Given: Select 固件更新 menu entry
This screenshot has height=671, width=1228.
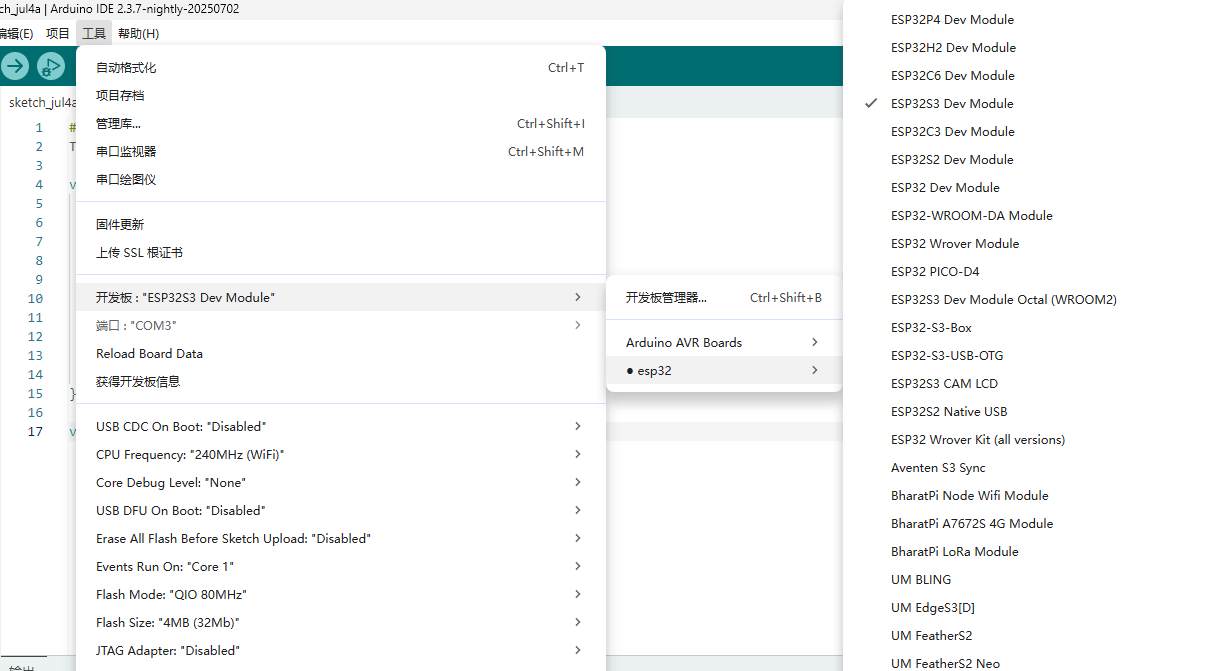Looking at the screenshot, I should pos(341,225).
